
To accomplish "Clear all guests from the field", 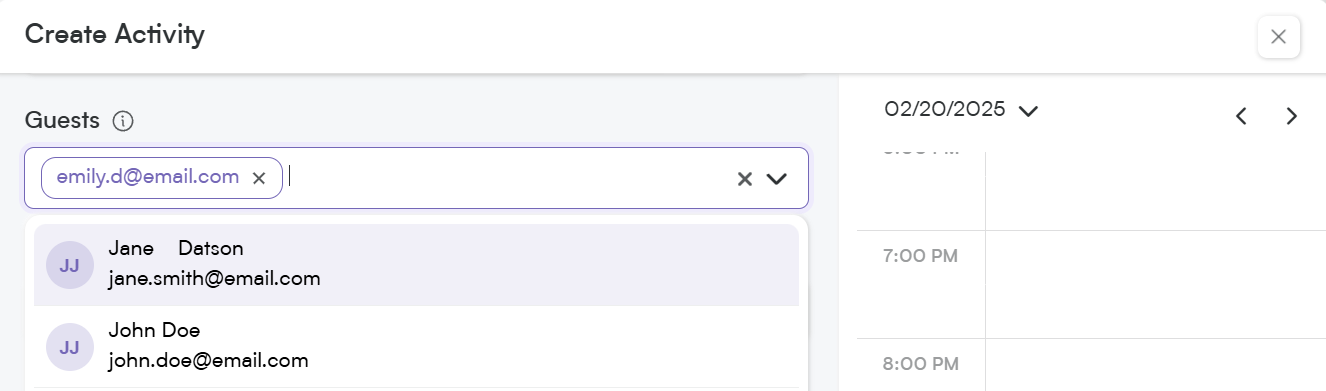I will (x=744, y=179).
